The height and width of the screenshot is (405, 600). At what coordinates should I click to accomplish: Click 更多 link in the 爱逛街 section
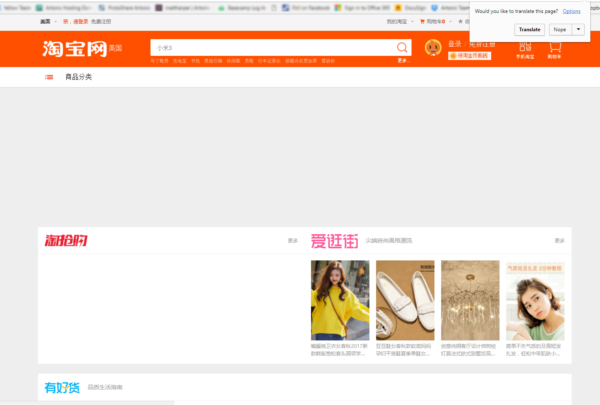point(559,240)
